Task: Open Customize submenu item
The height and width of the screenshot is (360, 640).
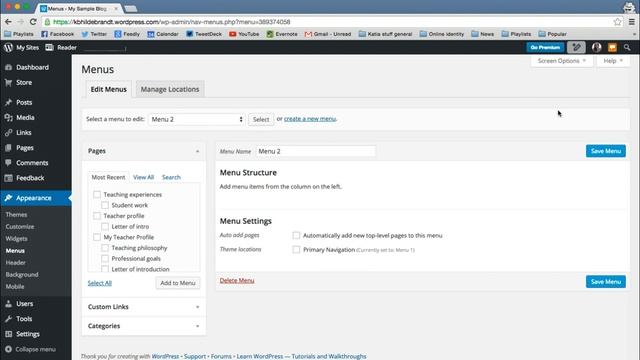Action: click(x=20, y=227)
